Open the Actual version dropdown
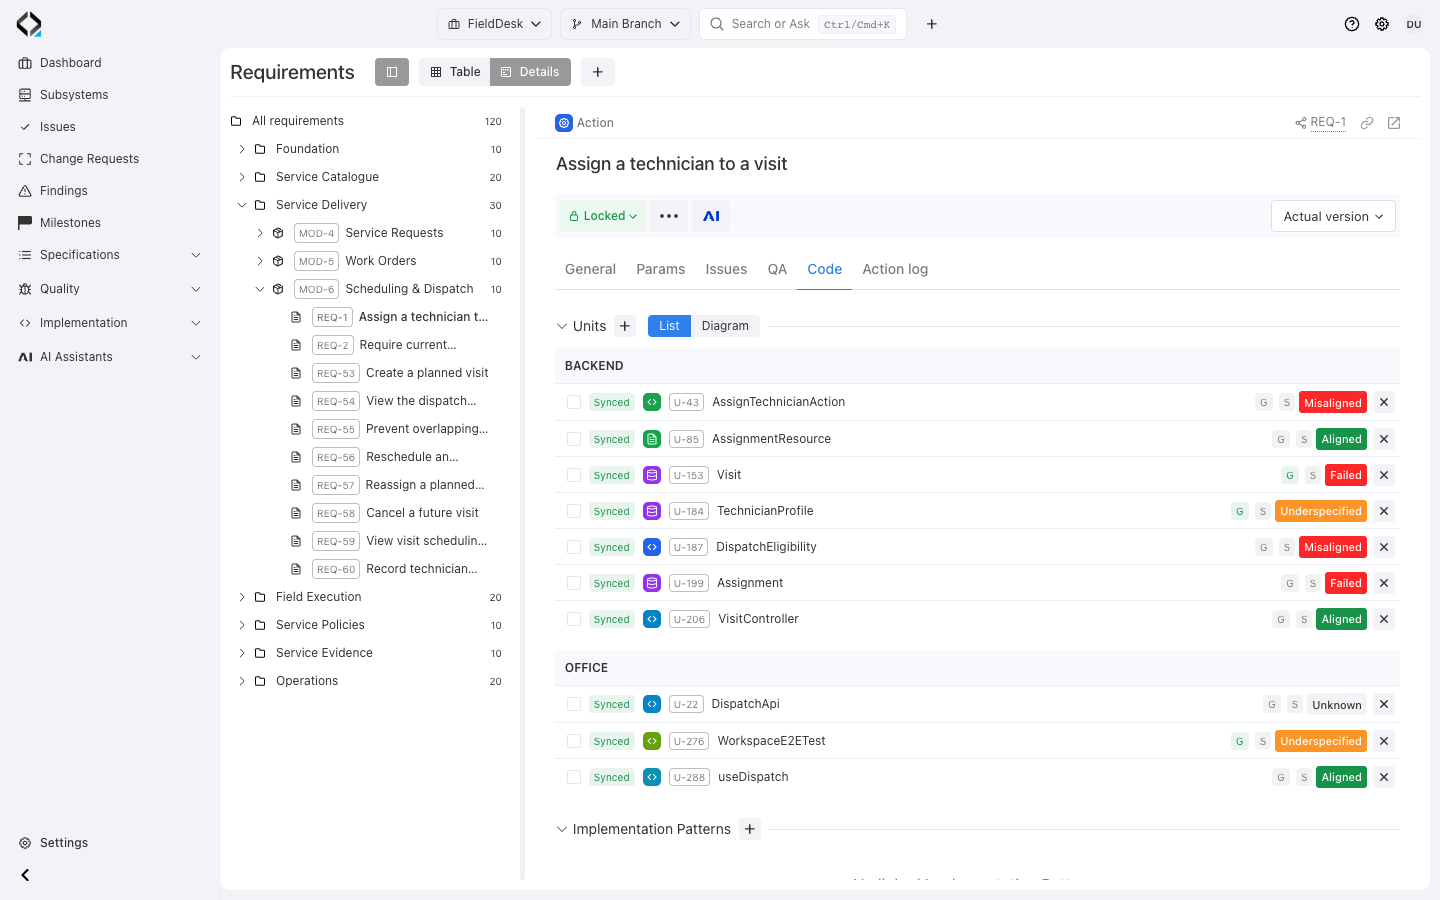Viewport: 1440px width, 900px height. (x=1333, y=216)
